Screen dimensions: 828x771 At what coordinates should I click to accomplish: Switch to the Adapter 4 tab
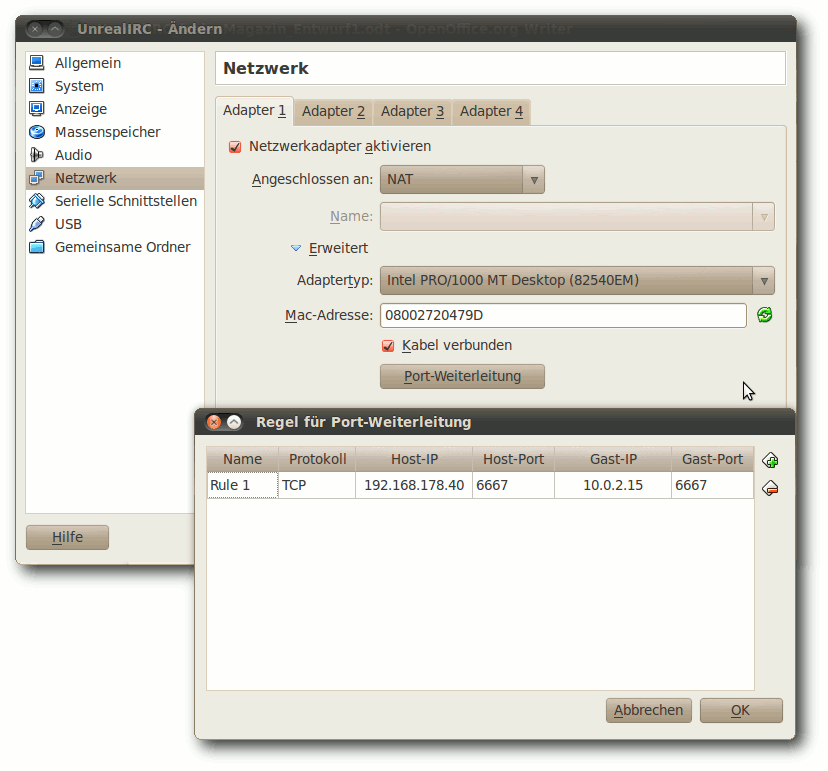click(x=491, y=111)
